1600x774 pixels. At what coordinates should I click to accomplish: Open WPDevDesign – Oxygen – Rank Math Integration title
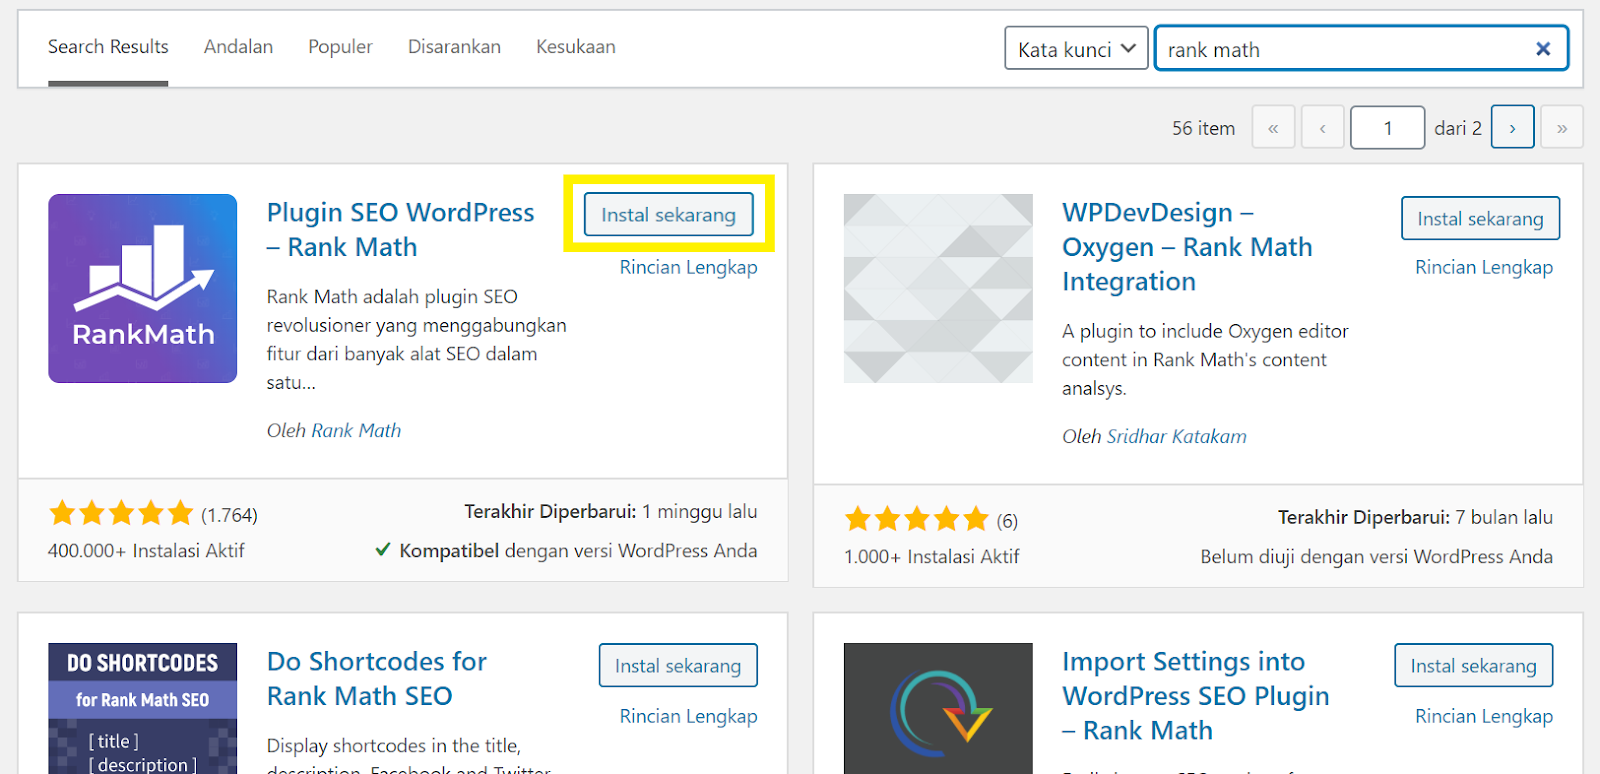1187,247
